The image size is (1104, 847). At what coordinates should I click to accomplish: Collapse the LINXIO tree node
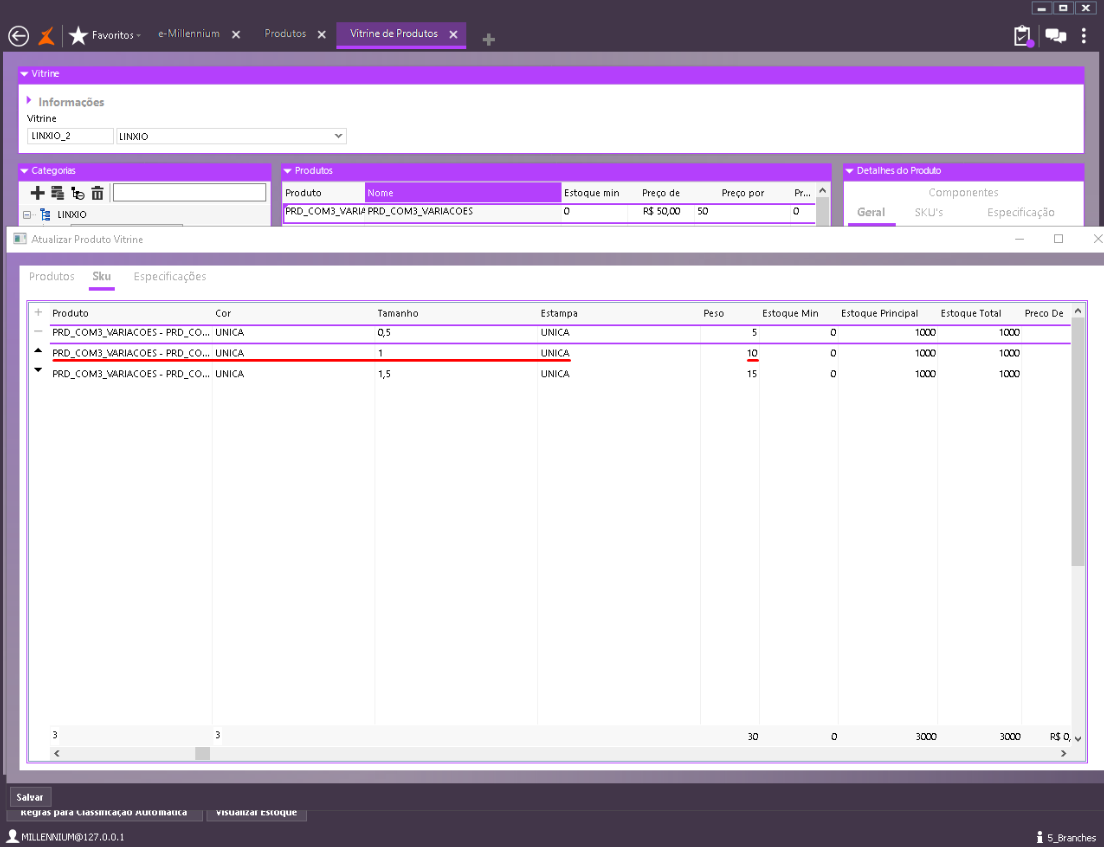click(x=27, y=215)
